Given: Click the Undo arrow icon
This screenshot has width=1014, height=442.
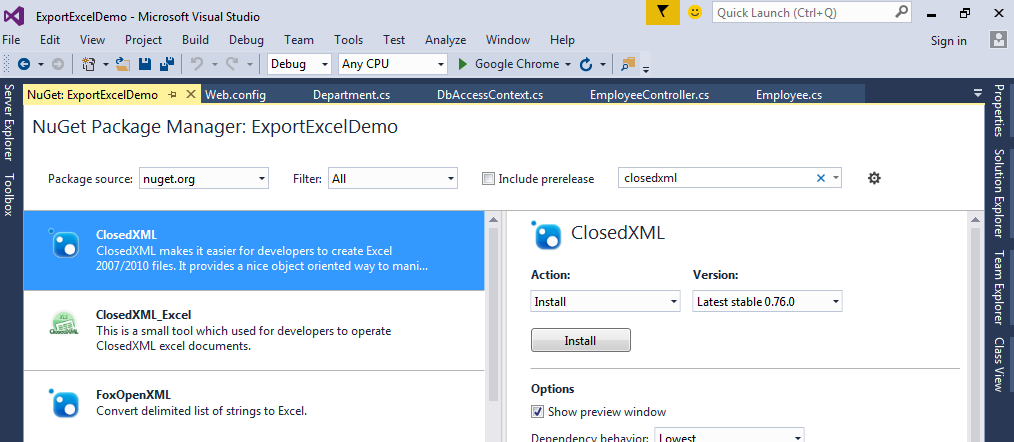Looking at the screenshot, I should (x=197, y=64).
